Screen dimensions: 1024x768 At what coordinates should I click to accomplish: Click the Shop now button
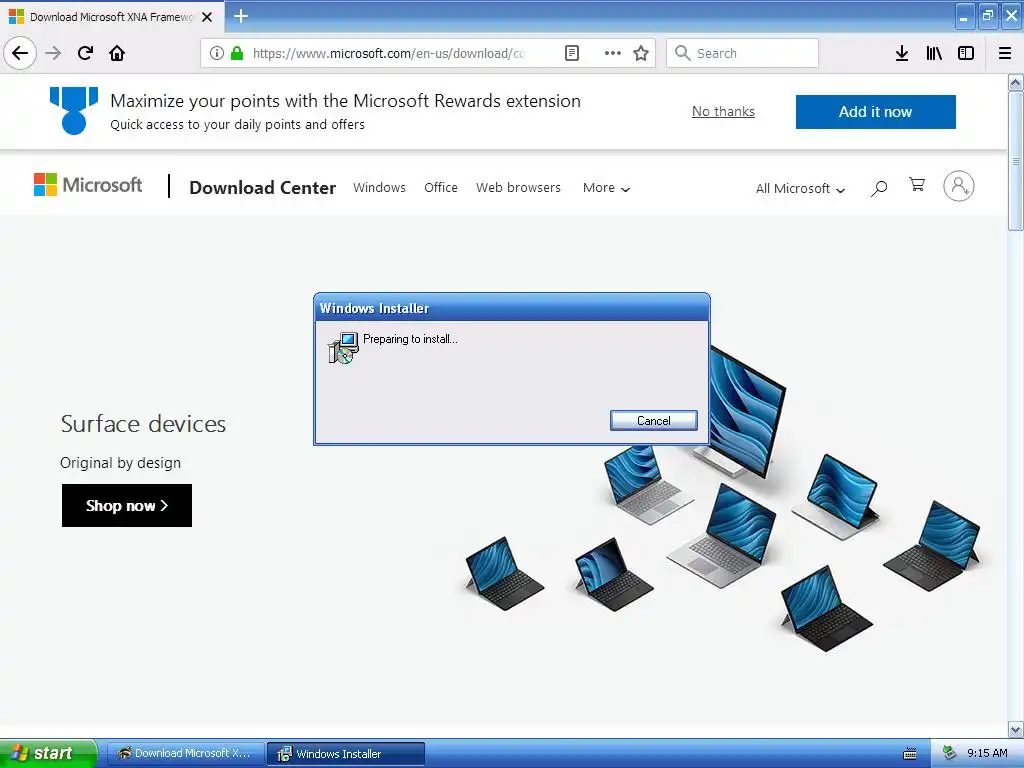tap(127, 505)
